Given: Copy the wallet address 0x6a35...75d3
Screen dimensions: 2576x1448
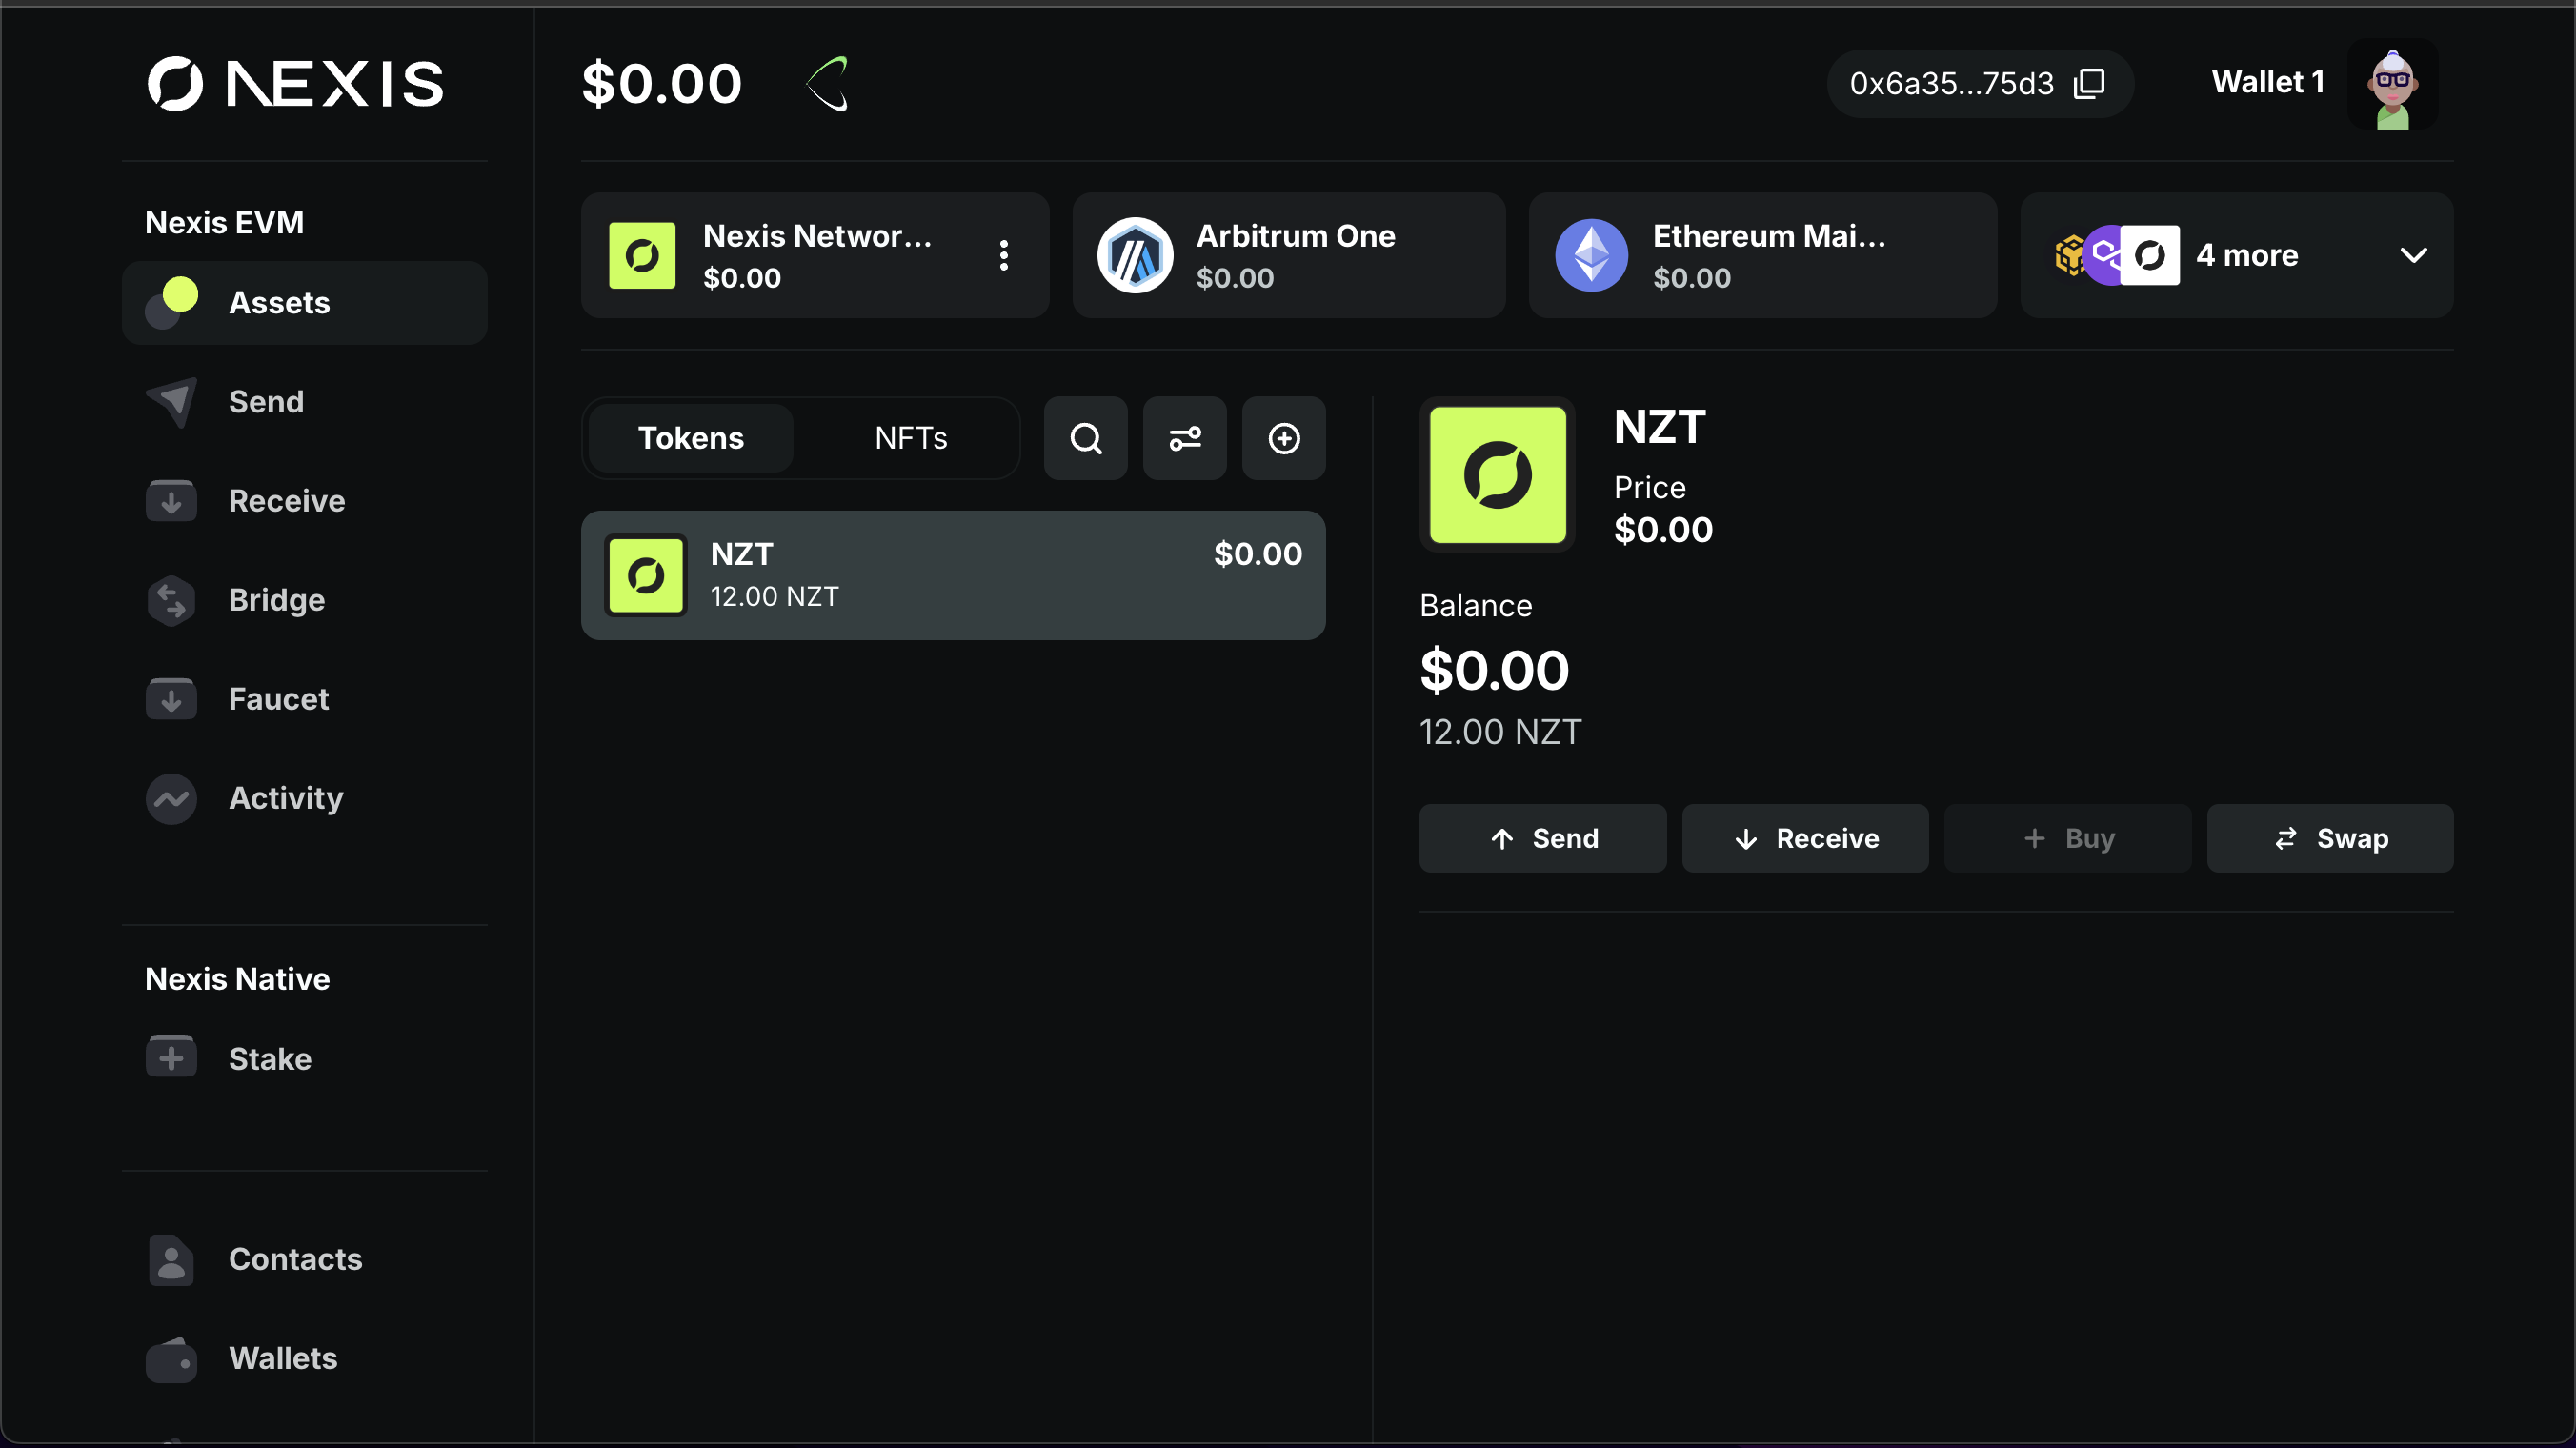Looking at the screenshot, I should pos(2089,84).
